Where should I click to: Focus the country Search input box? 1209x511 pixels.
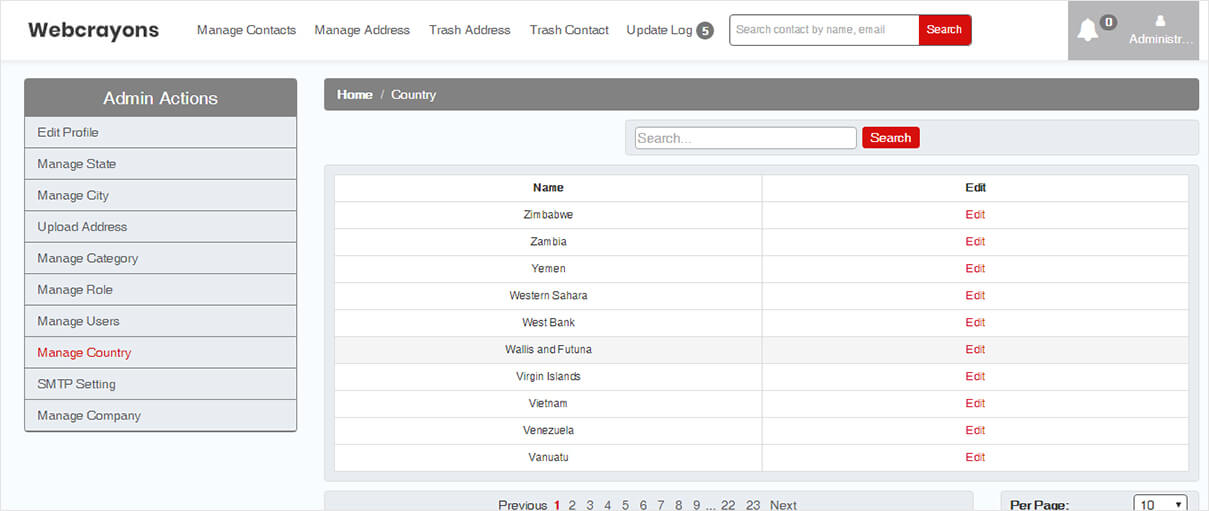(745, 138)
